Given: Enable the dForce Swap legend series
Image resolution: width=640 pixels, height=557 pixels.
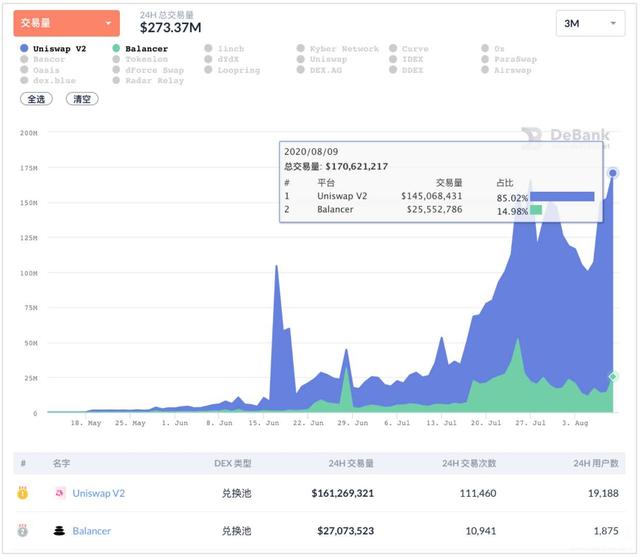Looking at the screenshot, I should coord(148,70).
